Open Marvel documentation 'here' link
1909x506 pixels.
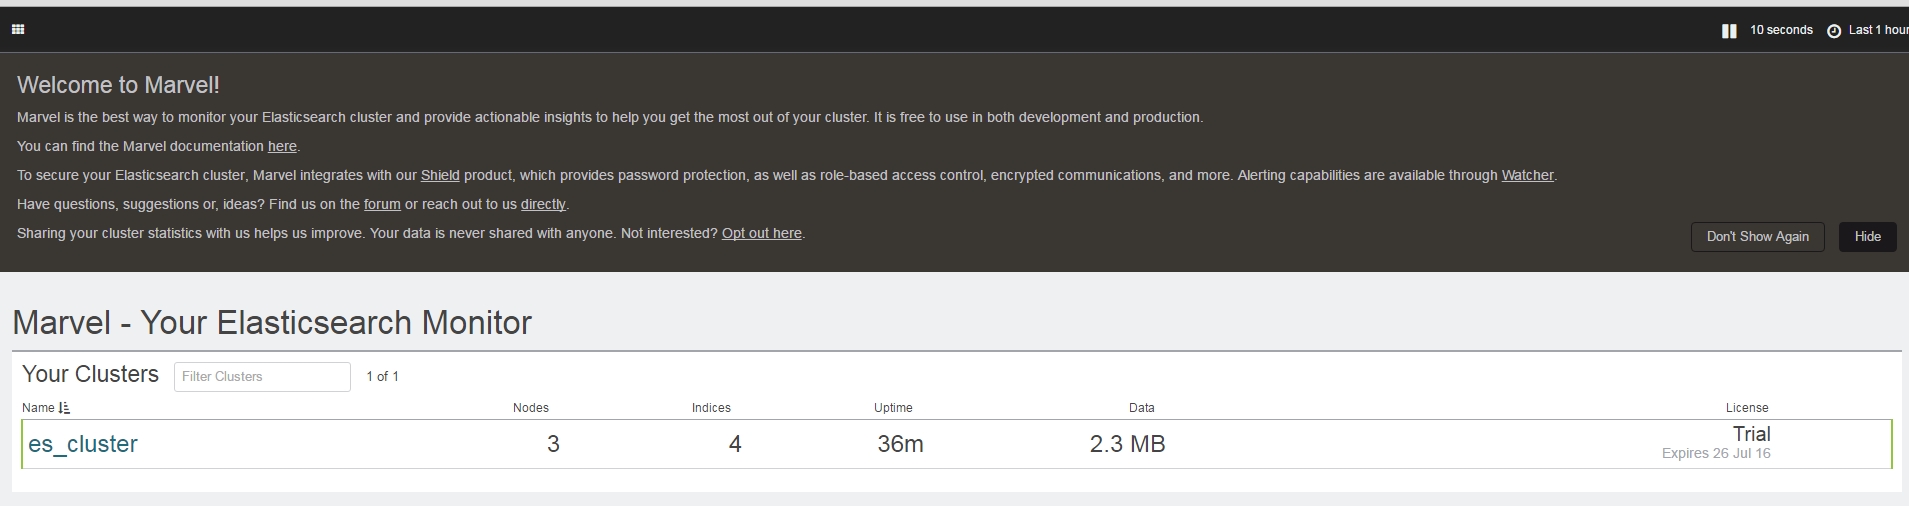pyautogui.click(x=282, y=146)
